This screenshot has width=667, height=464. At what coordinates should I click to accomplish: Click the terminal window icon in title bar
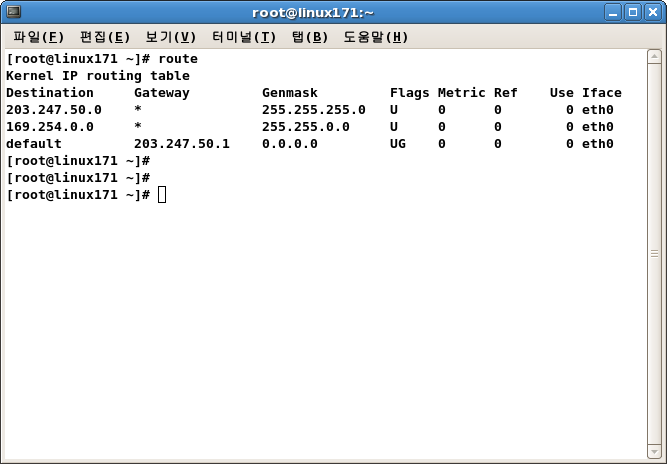tap(14, 12)
